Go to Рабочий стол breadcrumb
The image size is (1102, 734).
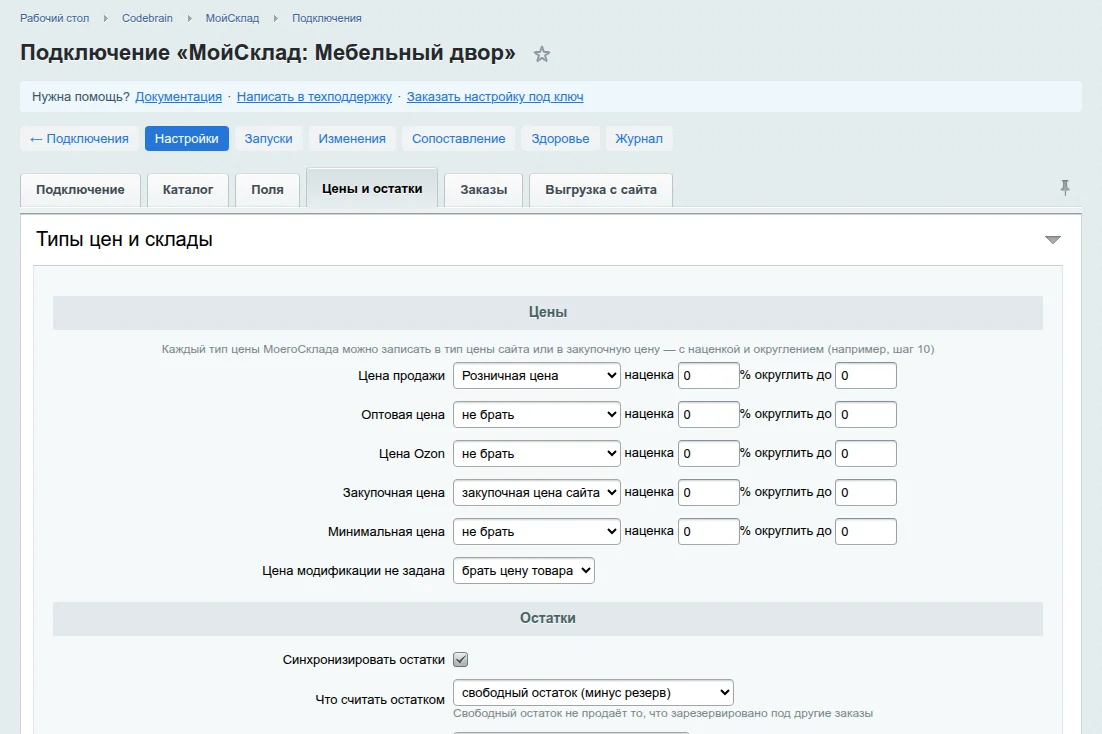coord(55,18)
